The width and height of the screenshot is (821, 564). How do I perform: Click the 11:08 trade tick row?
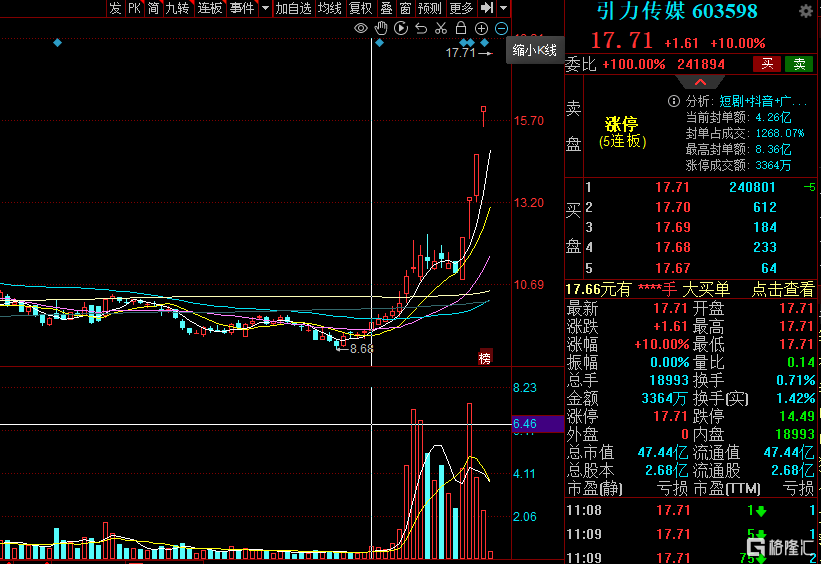tap(690, 510)
